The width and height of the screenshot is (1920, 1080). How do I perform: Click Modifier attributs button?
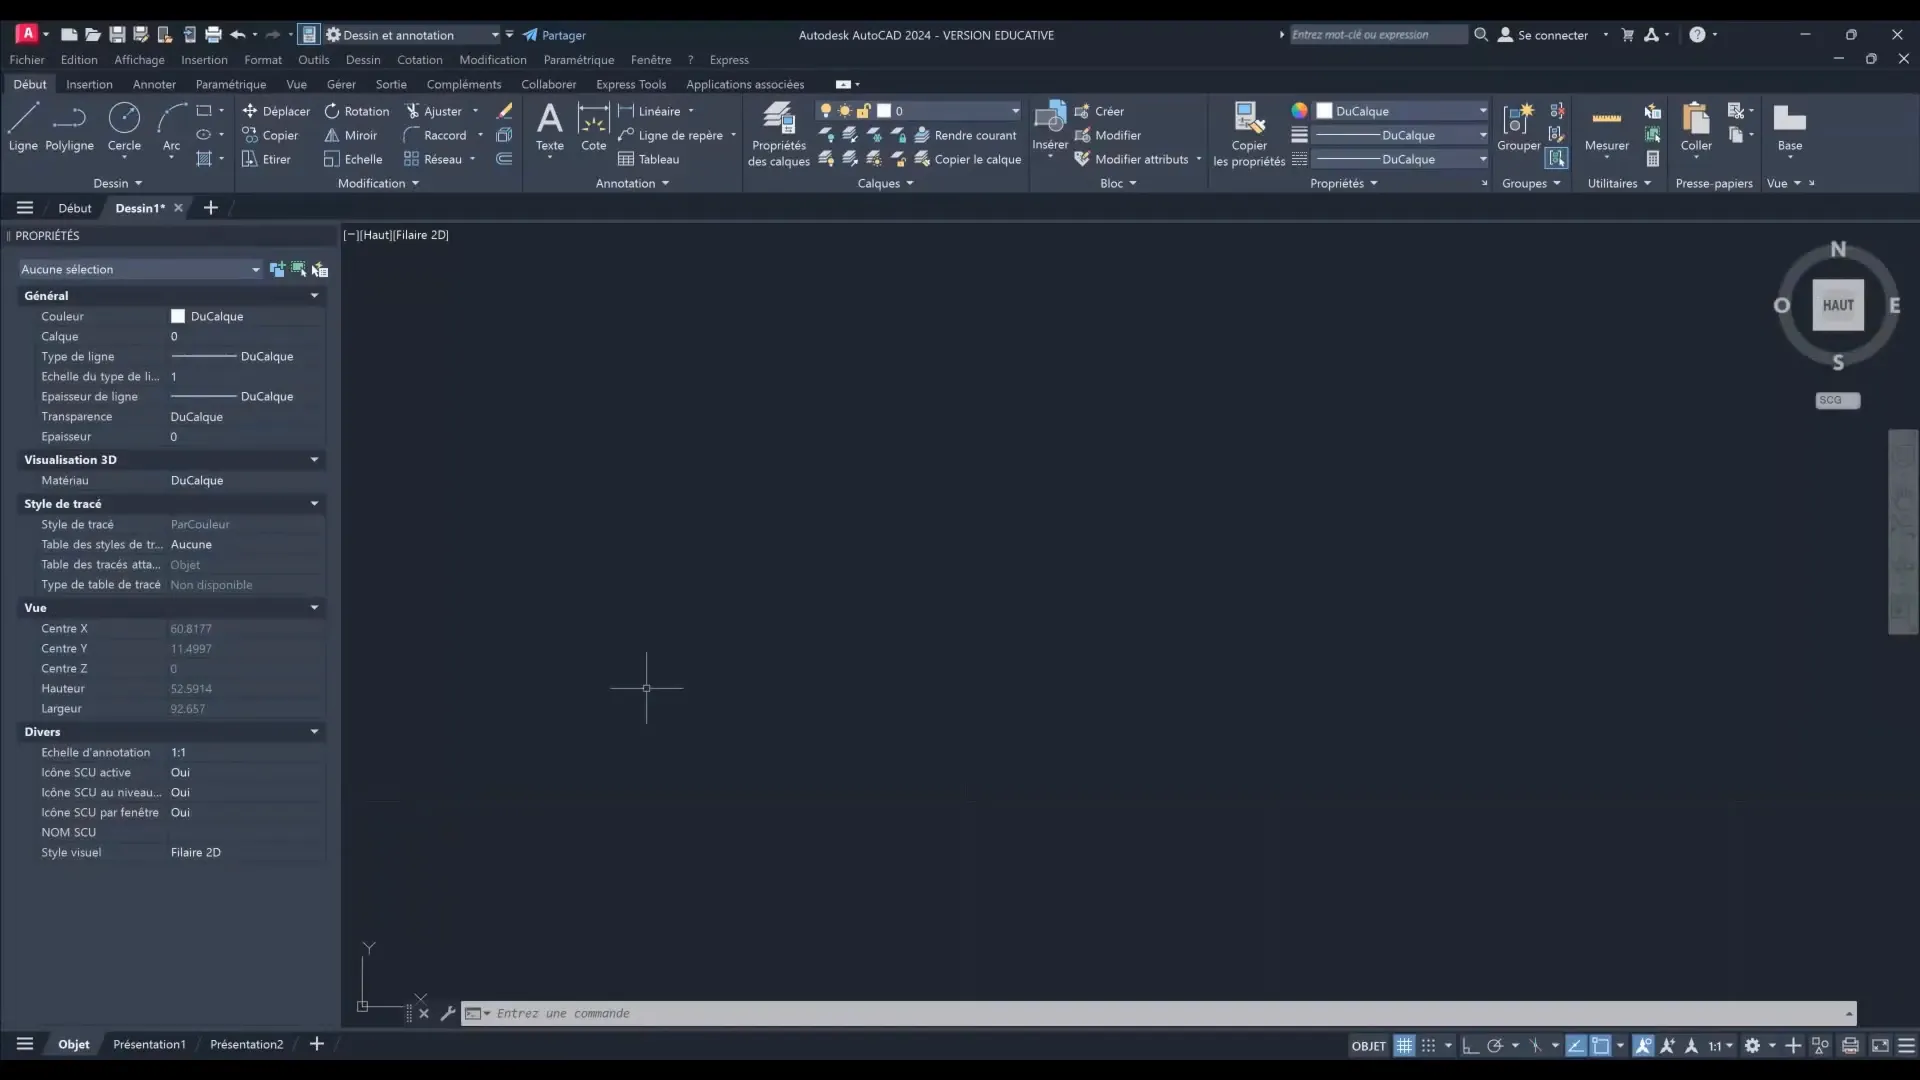pos(1138,159)
